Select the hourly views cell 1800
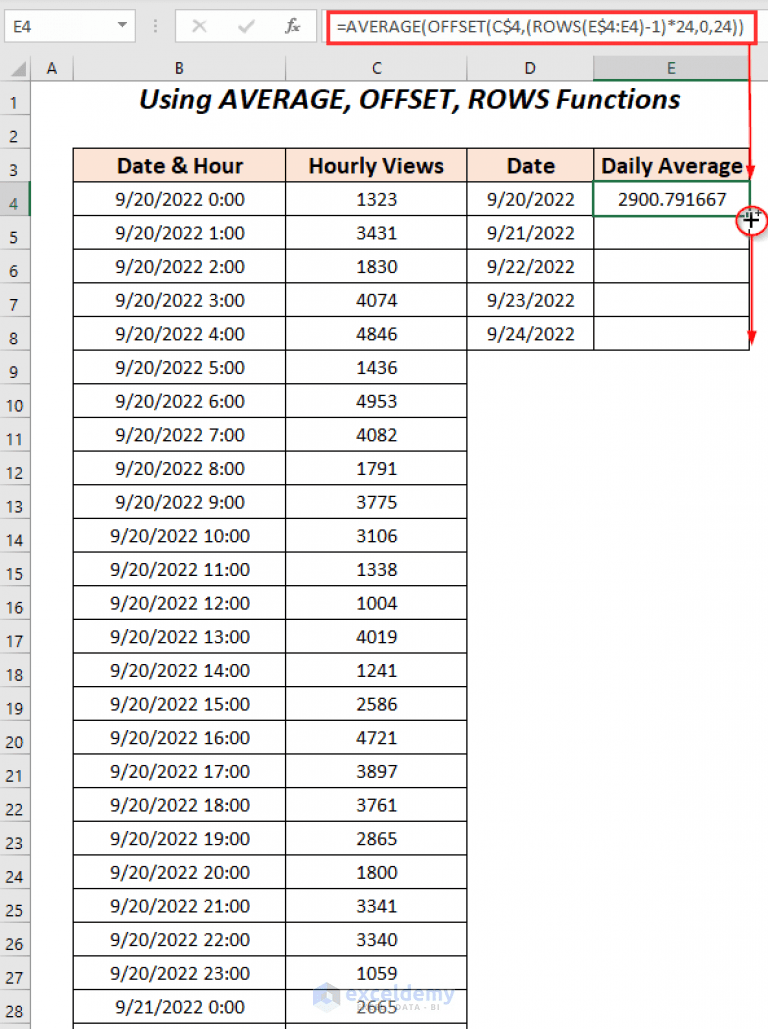 [x=376, y=872]
